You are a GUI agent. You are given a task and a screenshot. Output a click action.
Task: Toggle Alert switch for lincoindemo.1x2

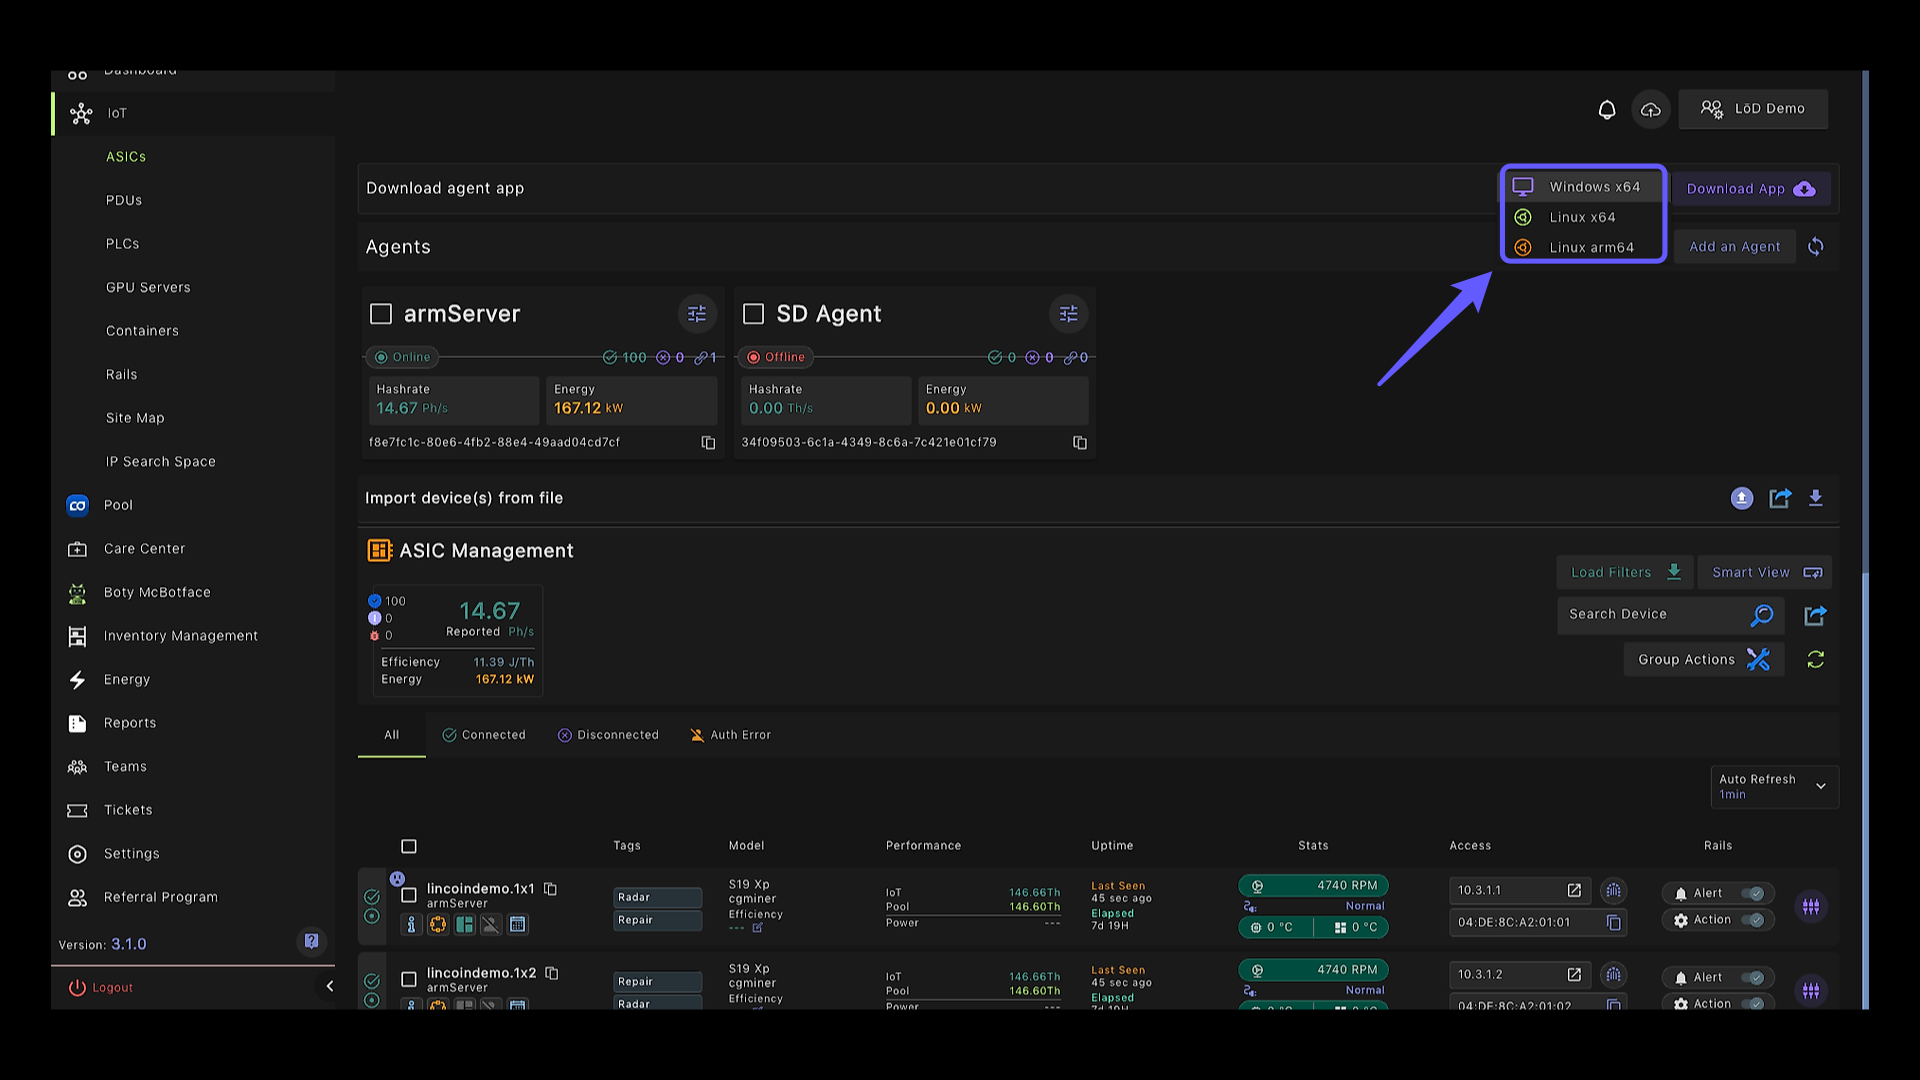pyautogui.click(x=1752, y=977)
